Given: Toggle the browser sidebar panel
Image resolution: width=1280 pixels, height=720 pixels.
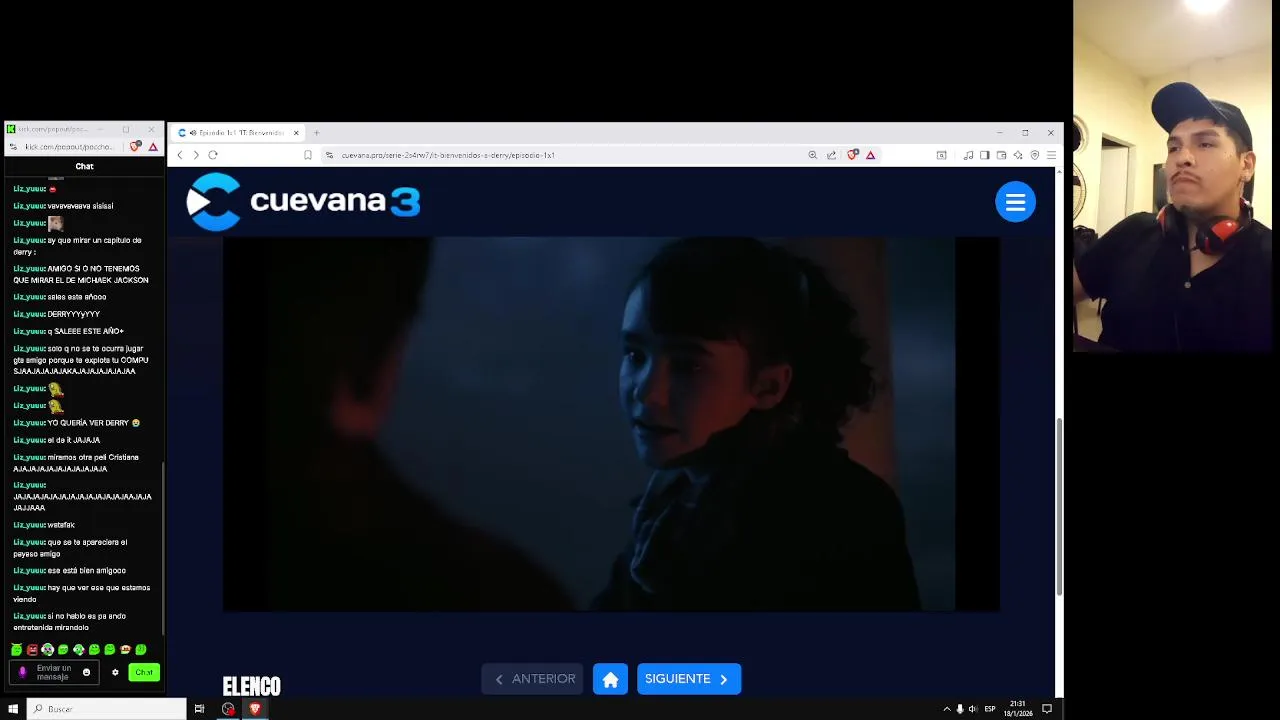Looking at the screenshot, I should click(985, 155).
